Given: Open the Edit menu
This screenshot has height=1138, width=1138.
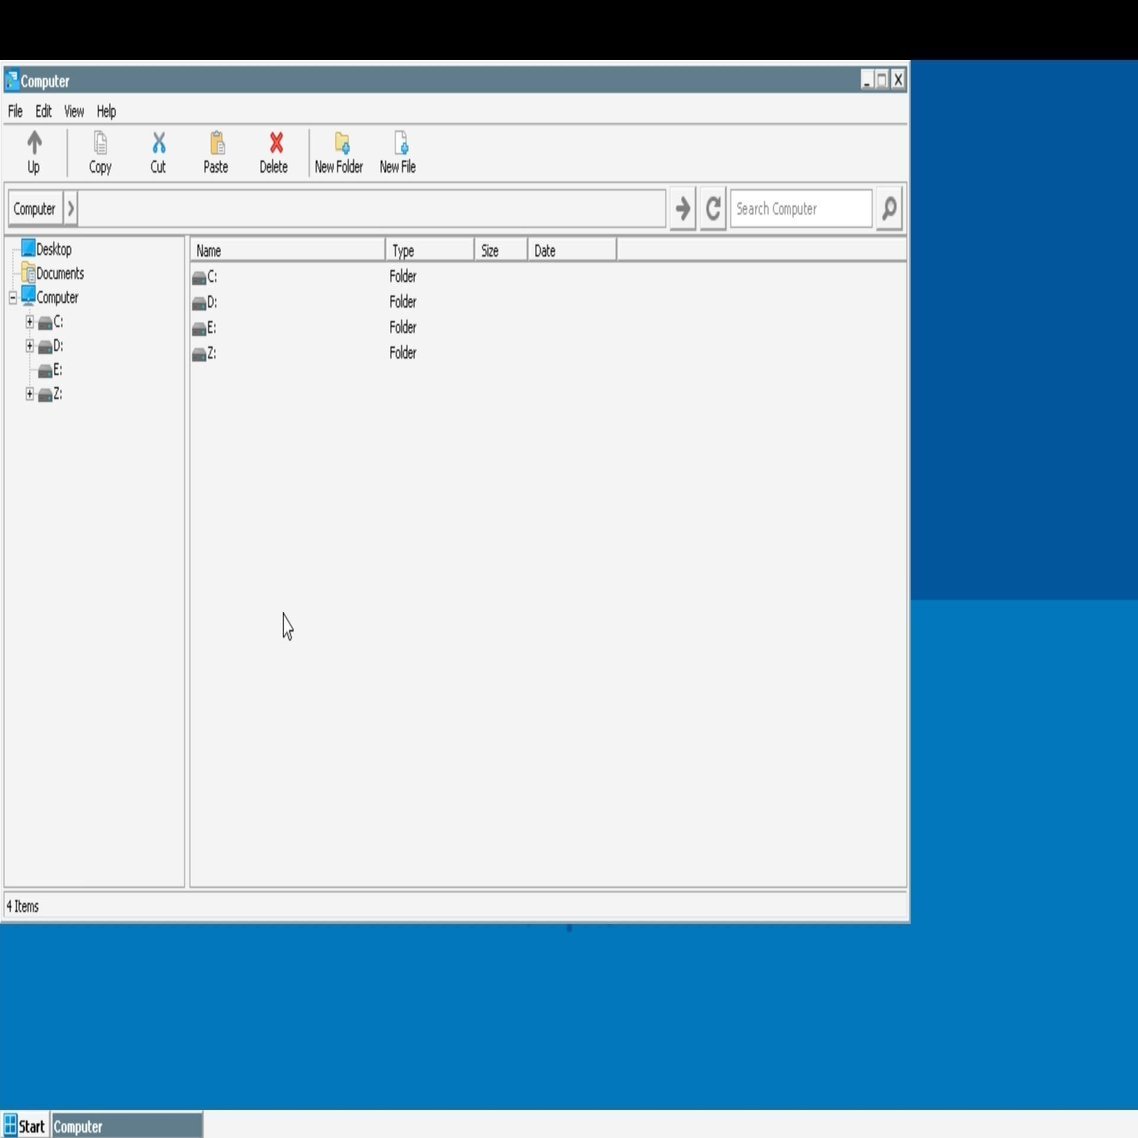Looking at the screenshot, I should 44,111.
